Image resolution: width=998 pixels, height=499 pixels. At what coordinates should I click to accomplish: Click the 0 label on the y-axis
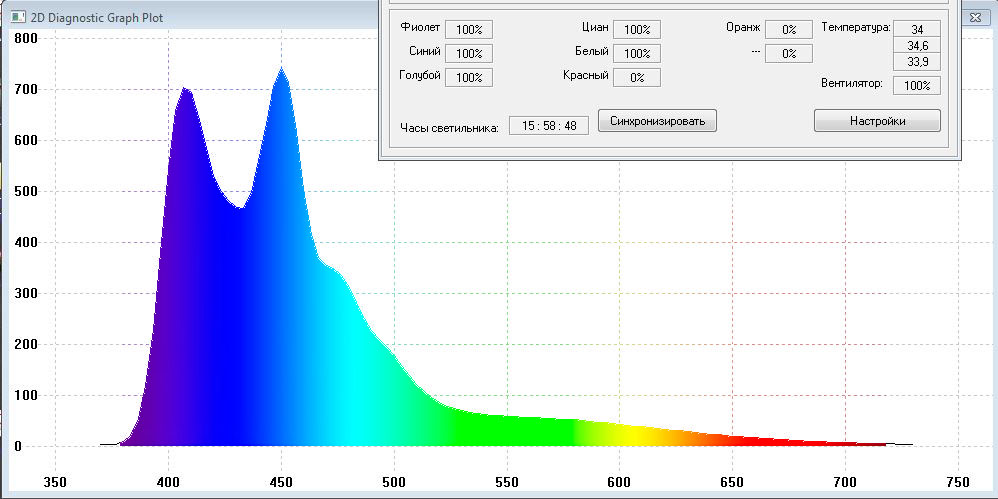(18, 446)
